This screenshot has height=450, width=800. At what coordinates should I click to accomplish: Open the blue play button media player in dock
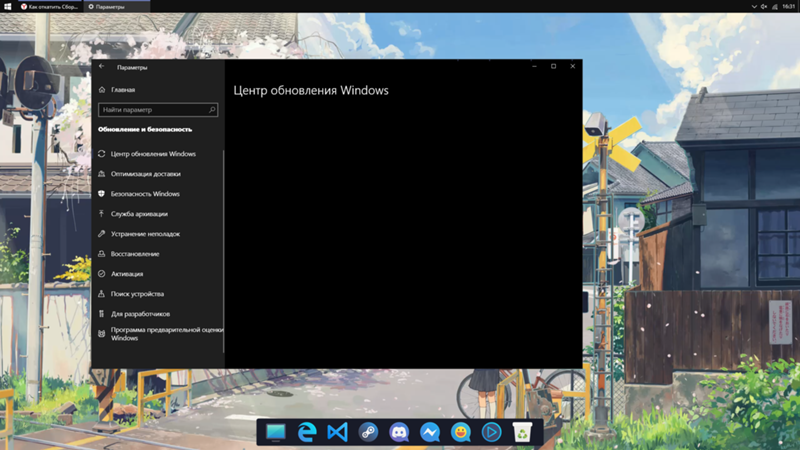[x=491, y=432]
